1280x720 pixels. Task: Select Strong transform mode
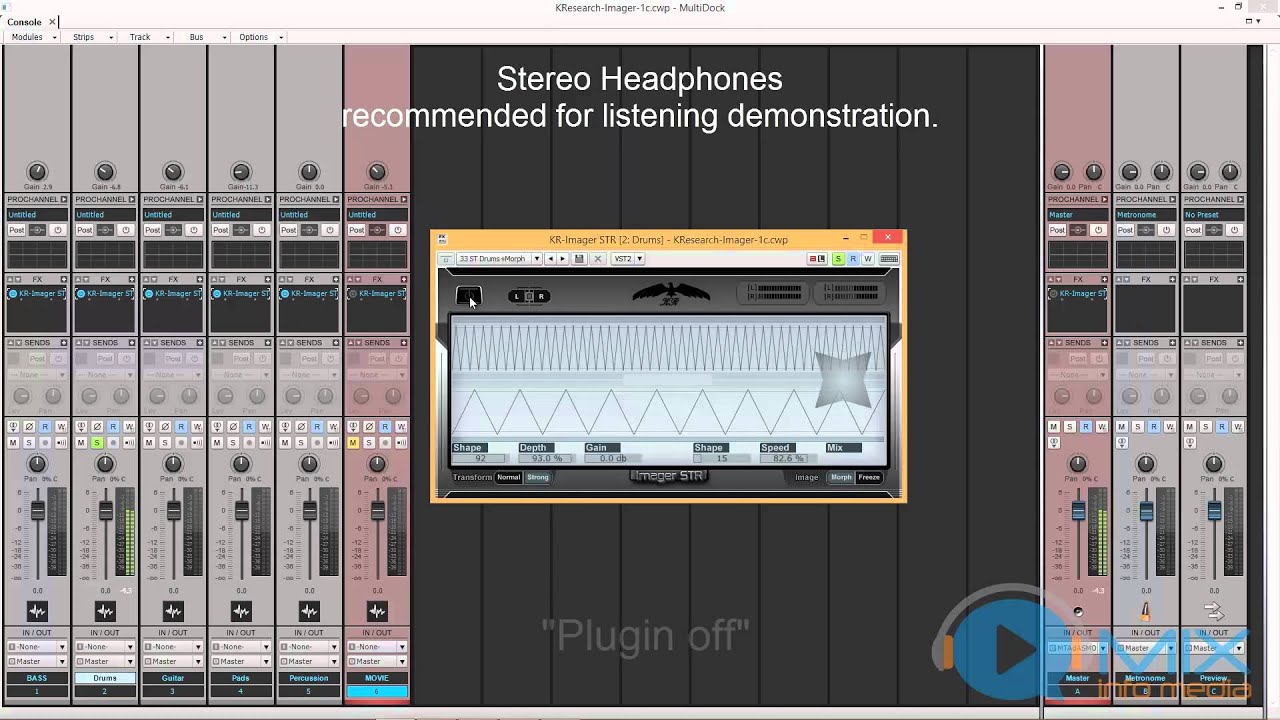tap(538, 477)
